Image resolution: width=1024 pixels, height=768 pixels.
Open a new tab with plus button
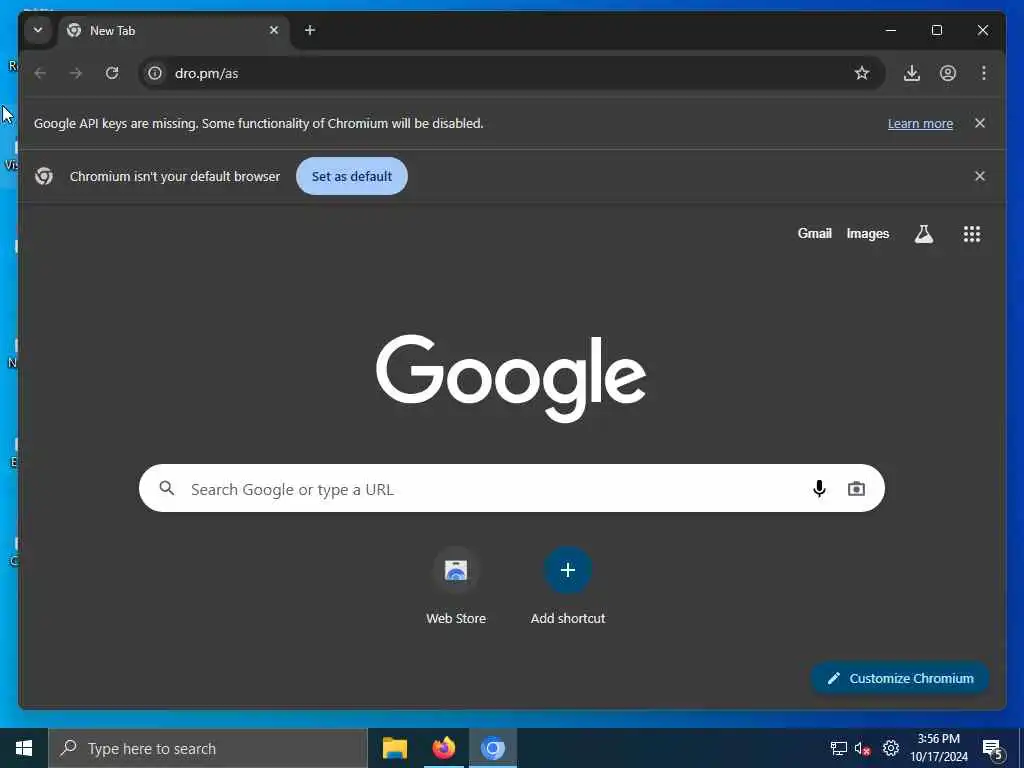[x=310, y=30]
